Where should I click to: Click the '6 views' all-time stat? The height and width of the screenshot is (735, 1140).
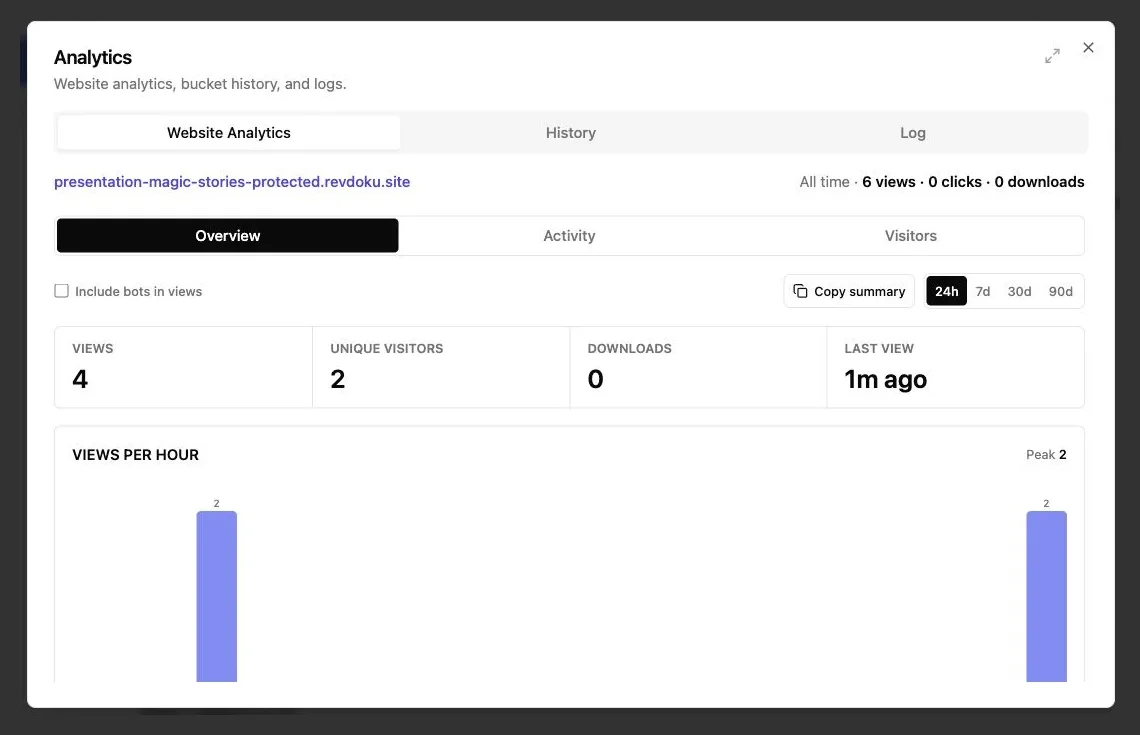pos(888,182)
